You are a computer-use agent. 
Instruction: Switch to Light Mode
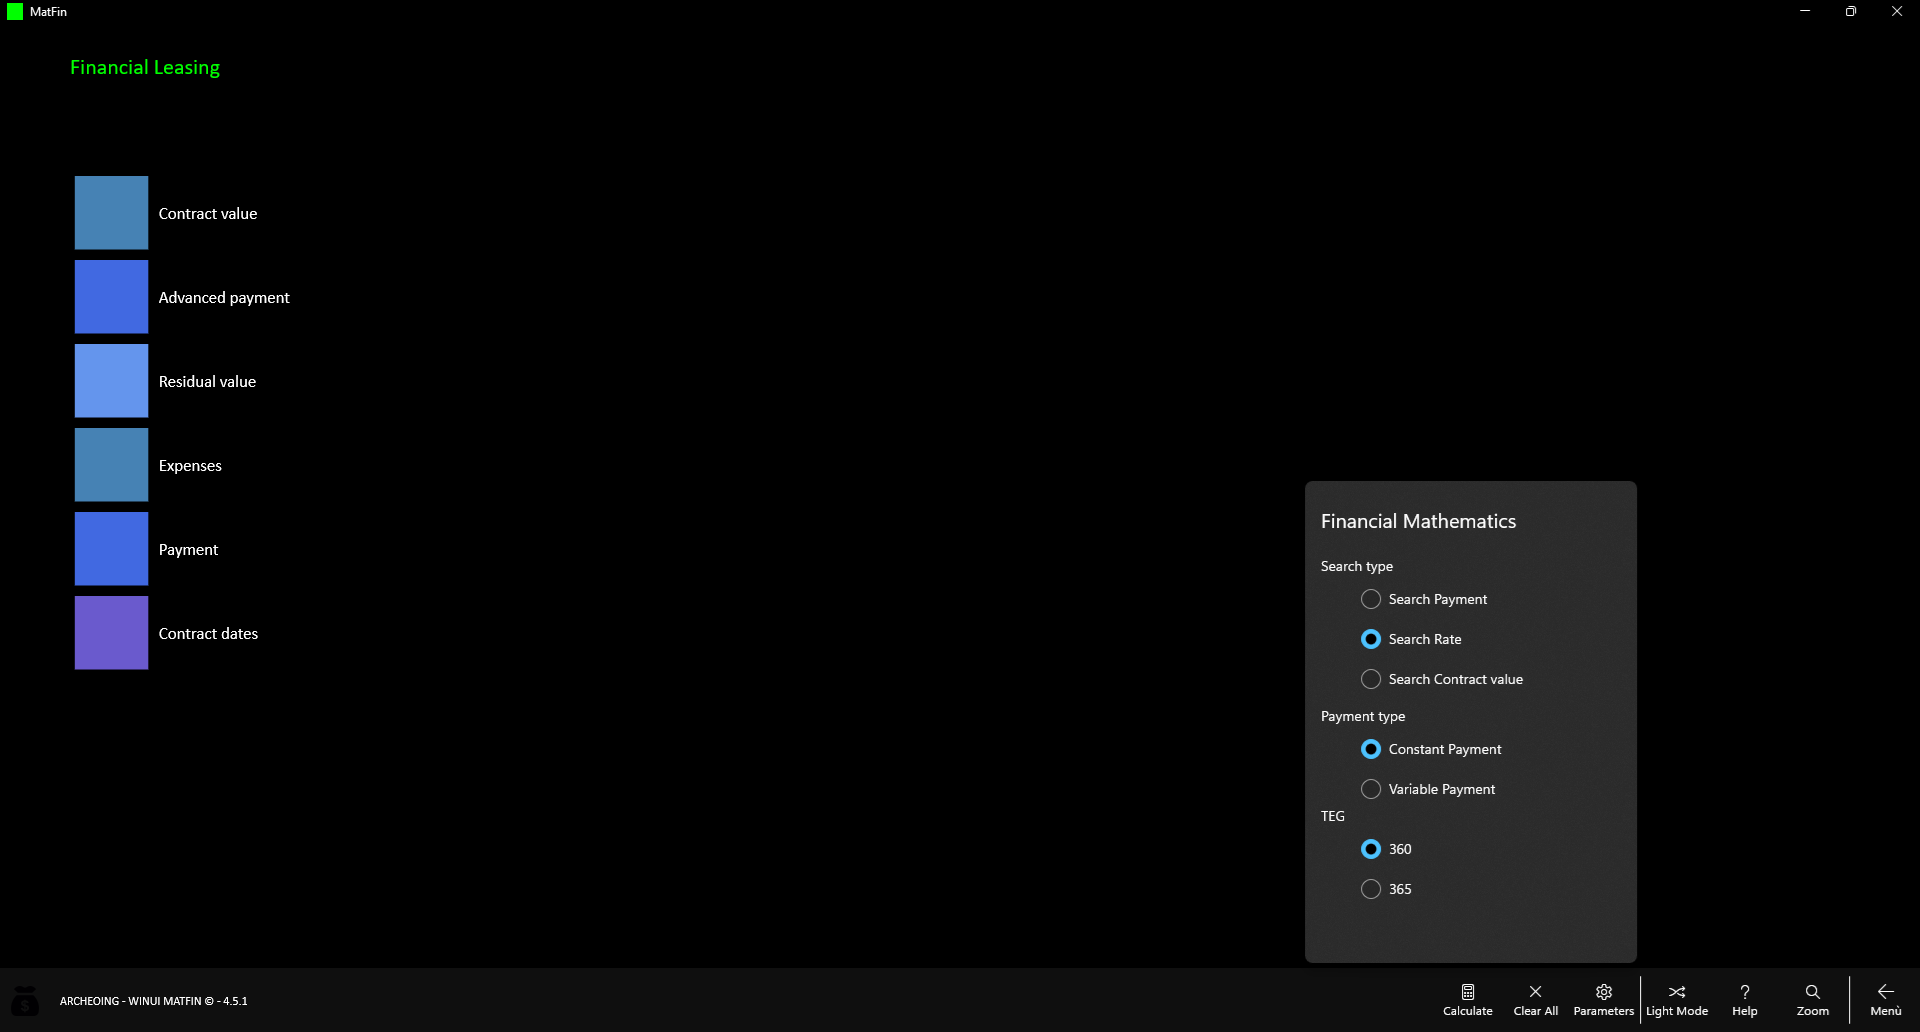click(x=1677, y=1000)
